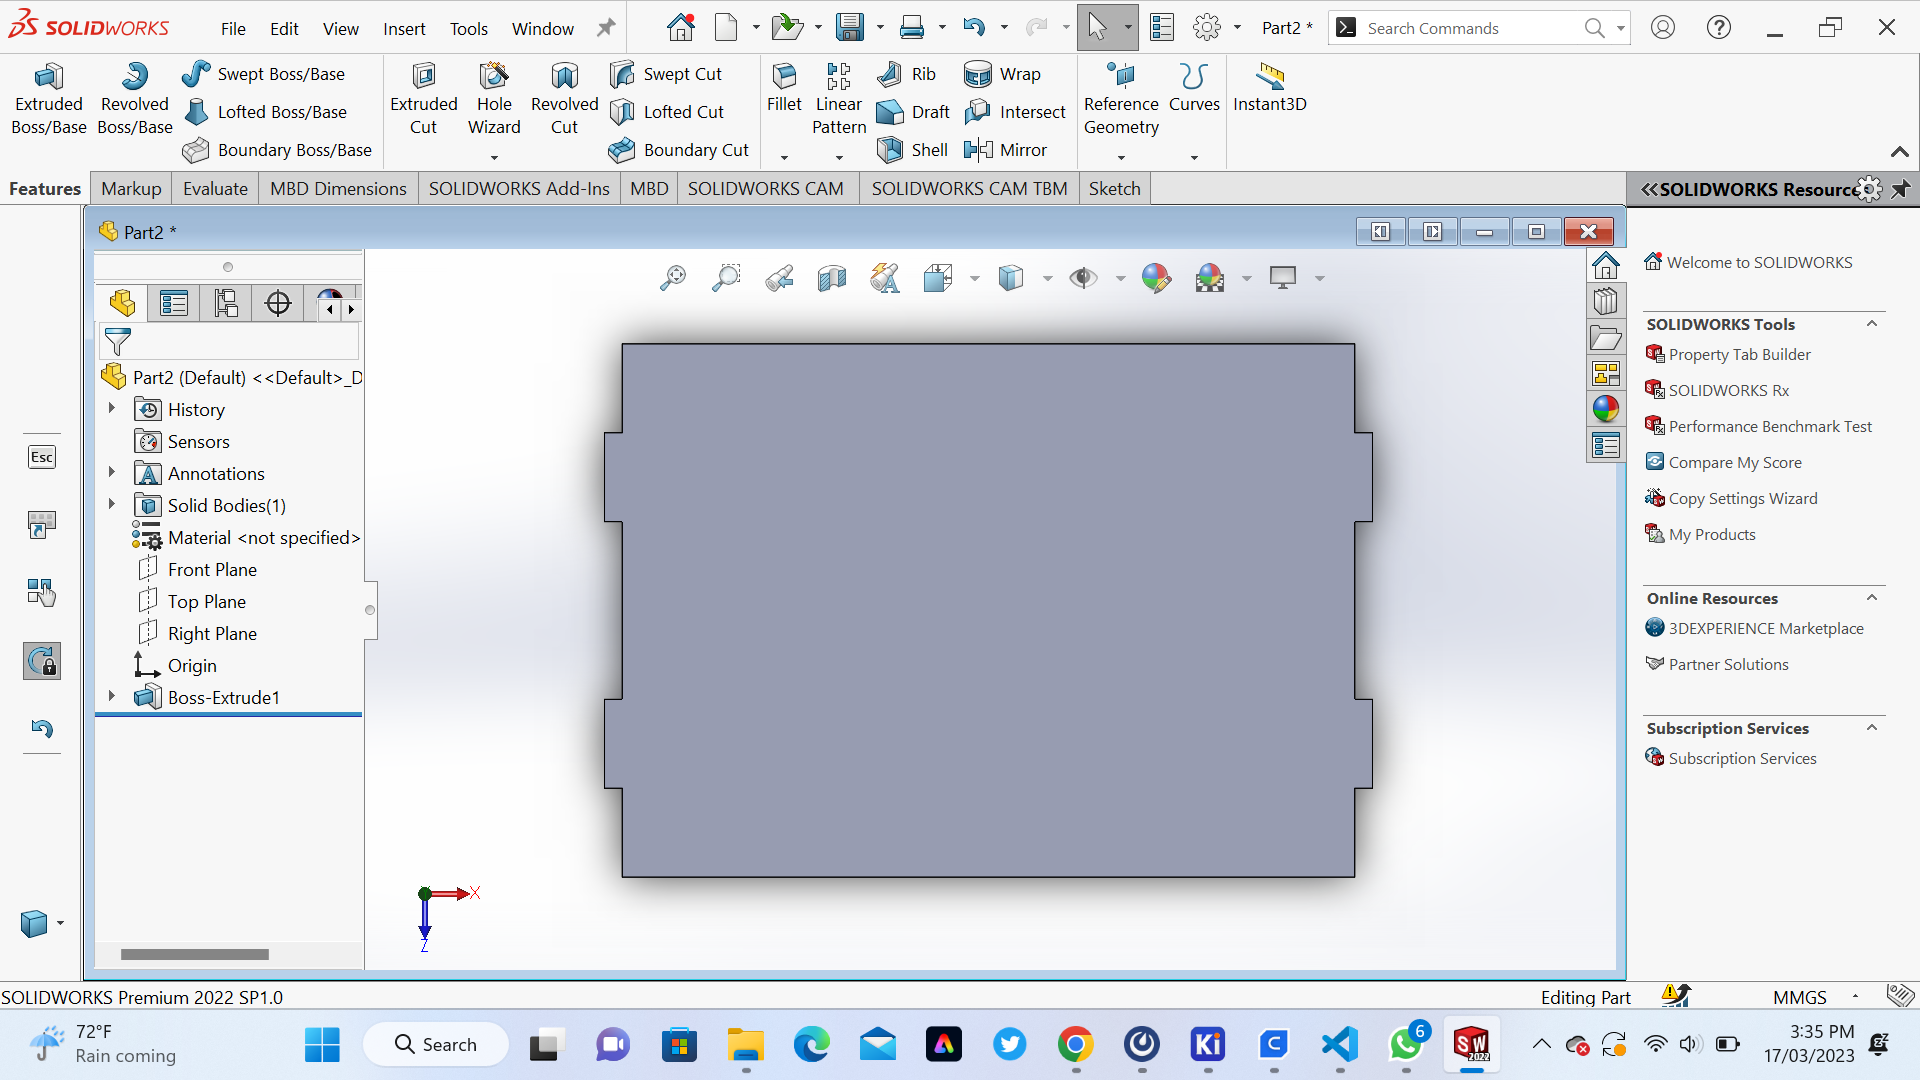Toggle the menu bar pin icon
Screen dimensions: 1920x1080
coord(606,28)
